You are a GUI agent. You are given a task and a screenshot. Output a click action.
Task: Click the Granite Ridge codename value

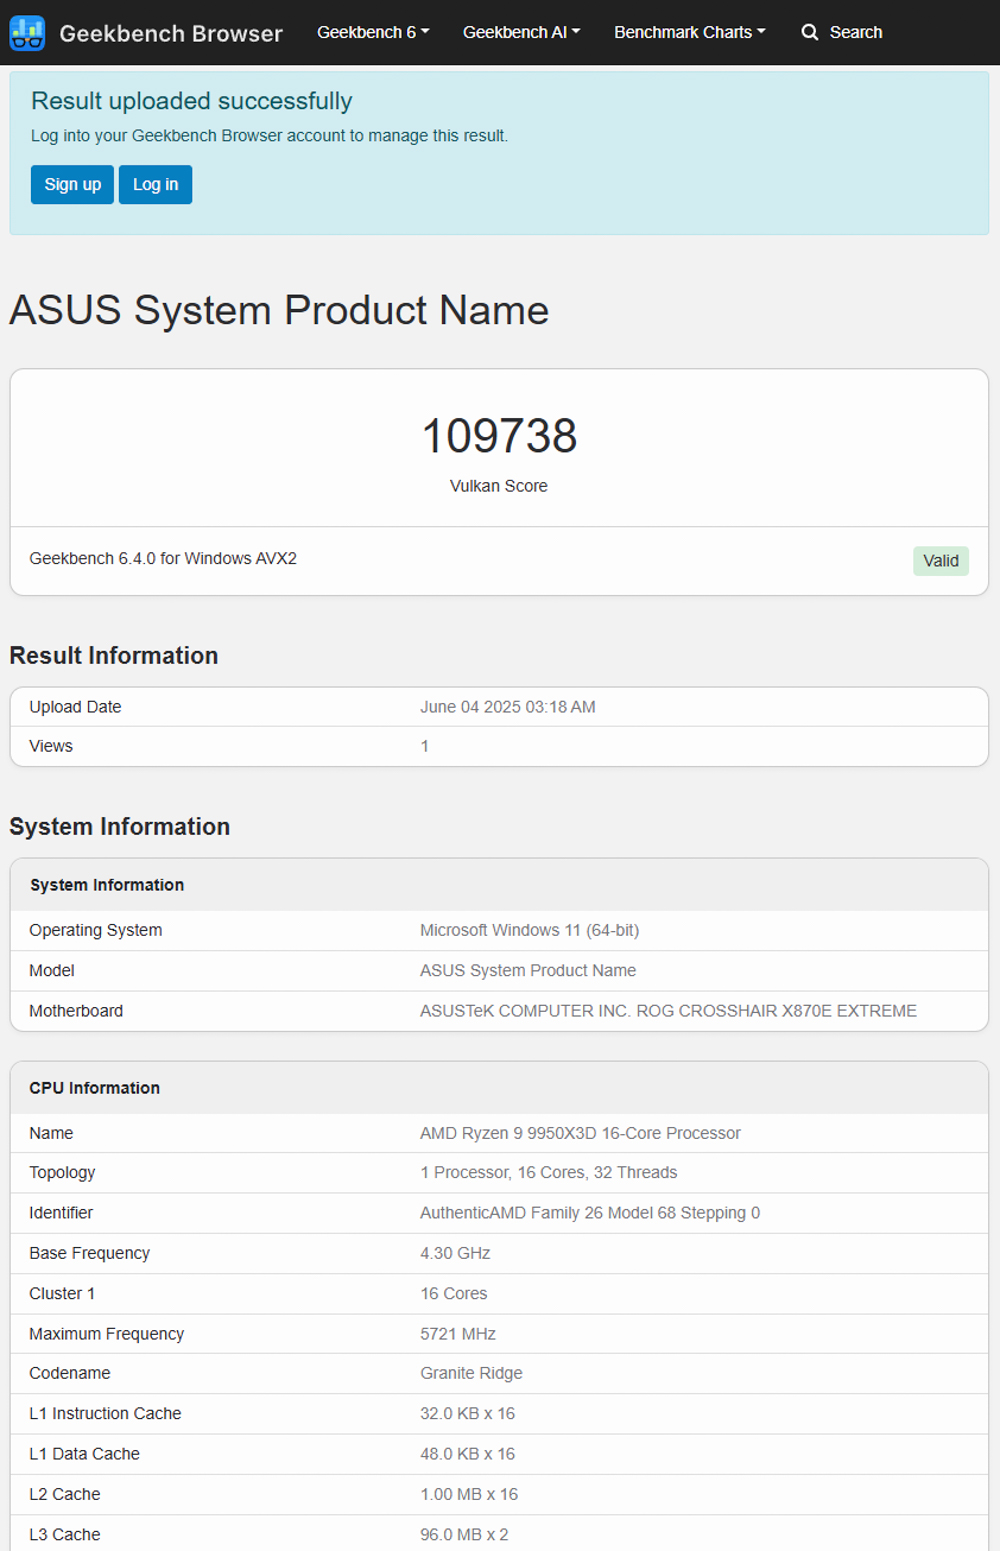[x=471, y=1373]
